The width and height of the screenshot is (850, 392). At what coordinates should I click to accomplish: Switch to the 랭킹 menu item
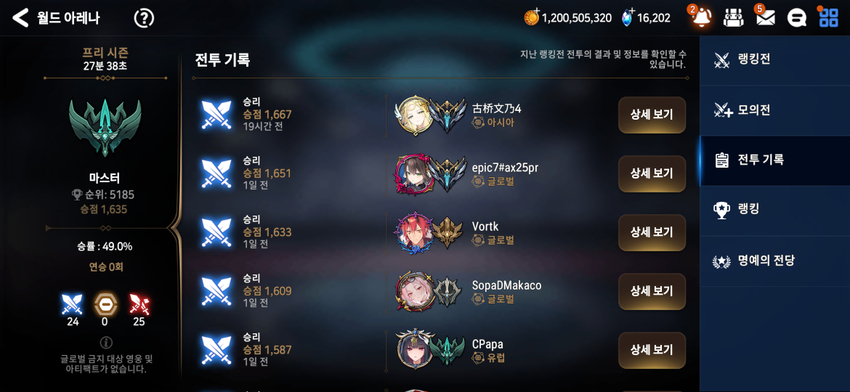[775, 210]
